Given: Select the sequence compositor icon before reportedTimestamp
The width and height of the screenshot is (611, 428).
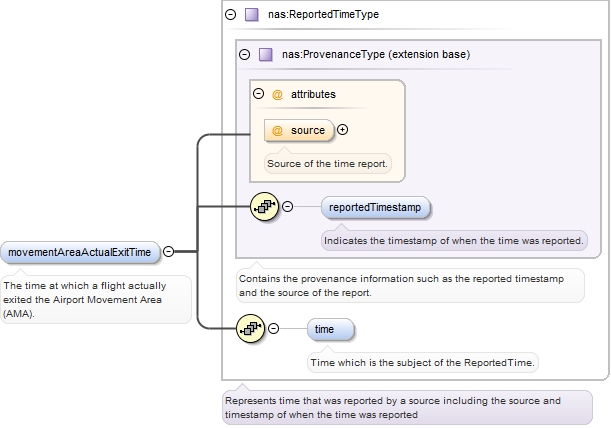Looking at the screenshot, I should [x=263, y=207].
